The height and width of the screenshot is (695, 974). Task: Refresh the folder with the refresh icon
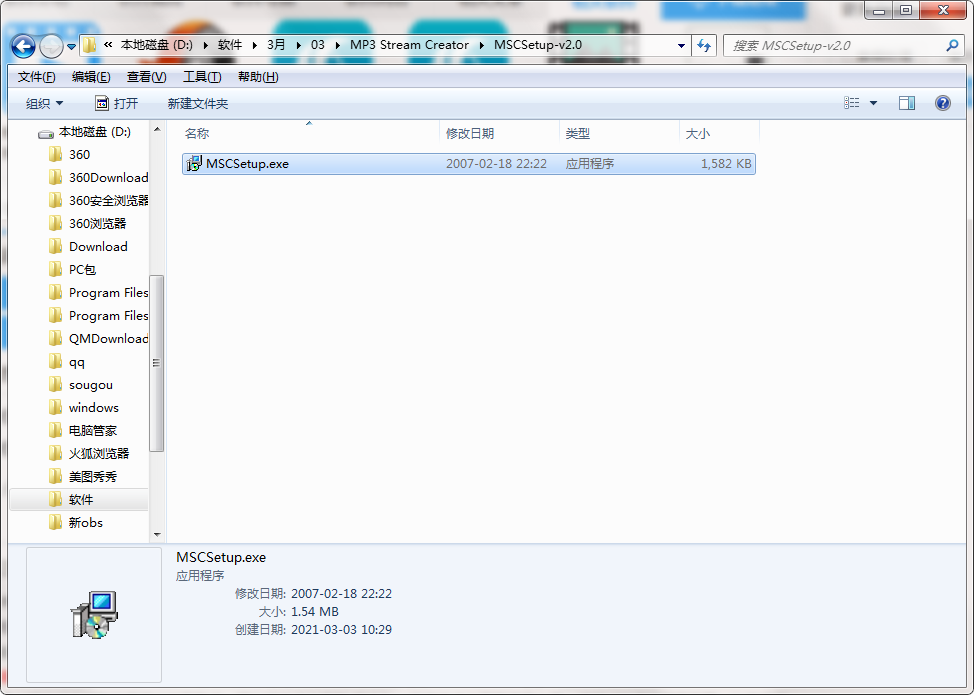click(704, 45)
